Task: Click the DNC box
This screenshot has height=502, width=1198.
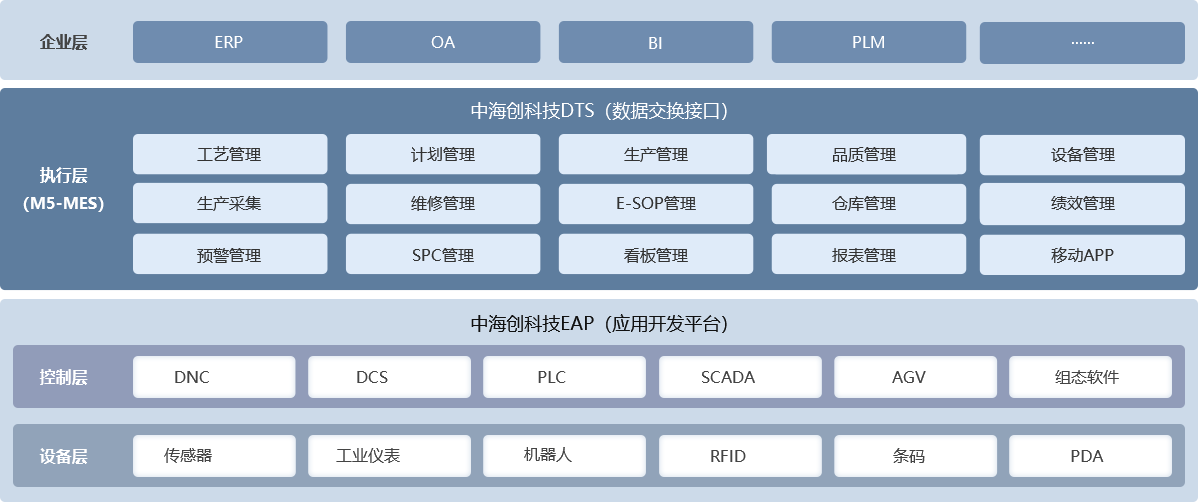Action: point(214,377)
